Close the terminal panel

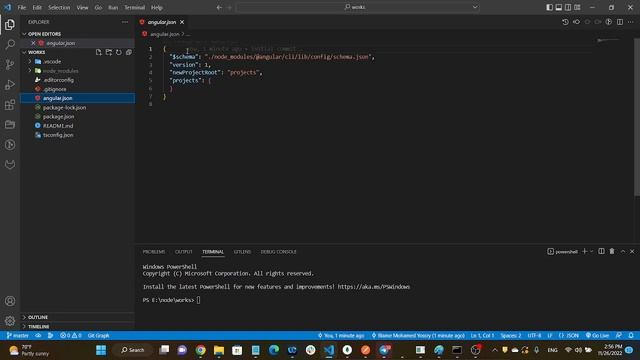click(632, 251)
